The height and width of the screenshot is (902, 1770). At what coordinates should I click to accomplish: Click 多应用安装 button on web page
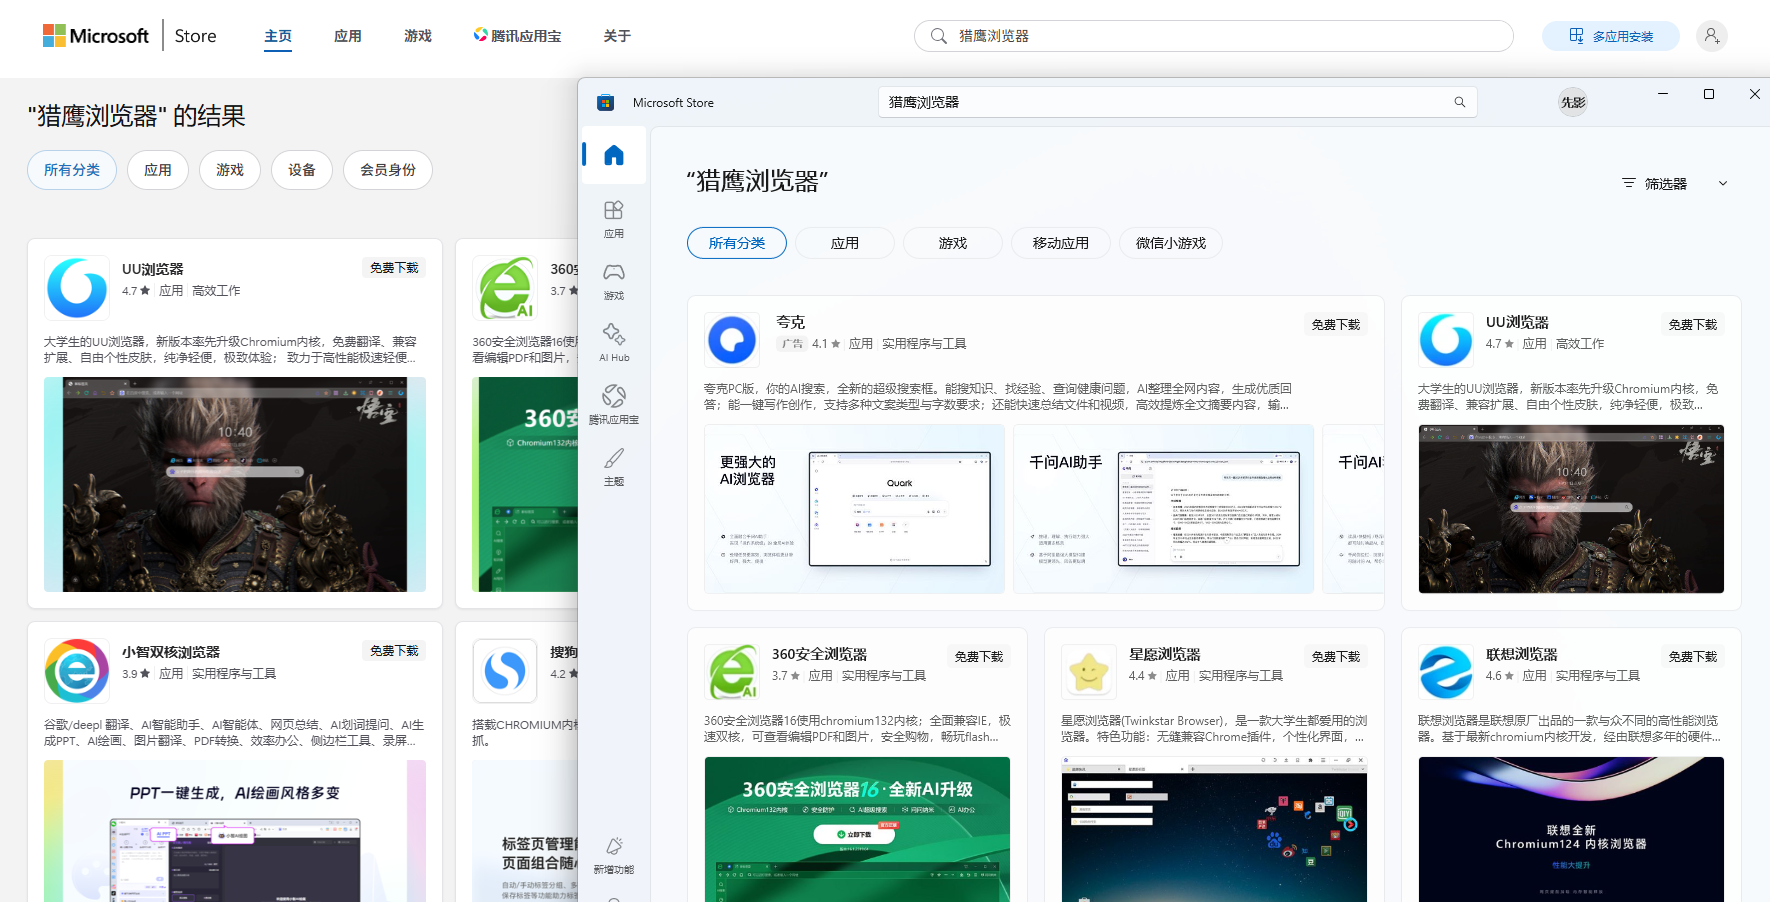click(x=1611, y=36)
